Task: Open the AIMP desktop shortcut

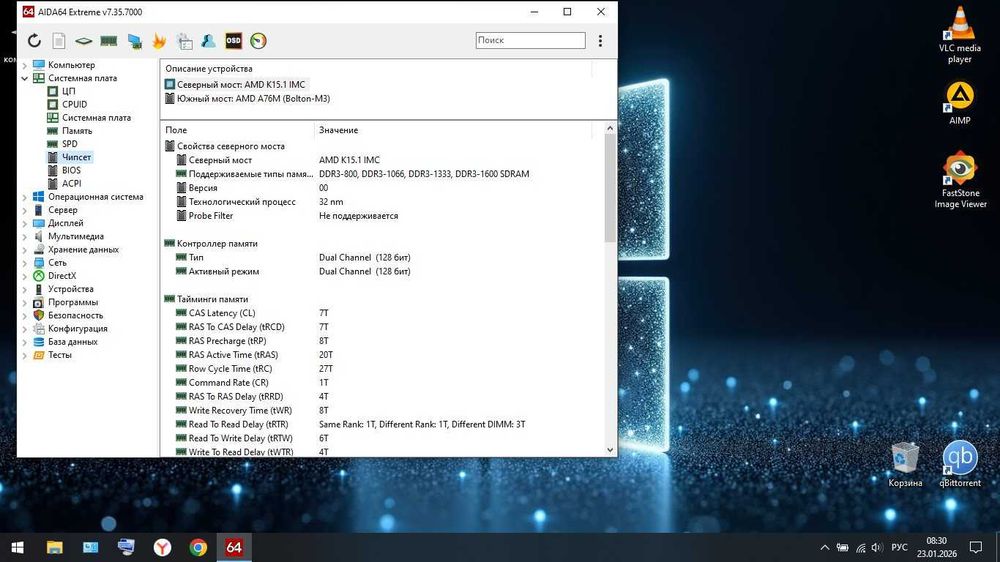Action: (959, 103)
